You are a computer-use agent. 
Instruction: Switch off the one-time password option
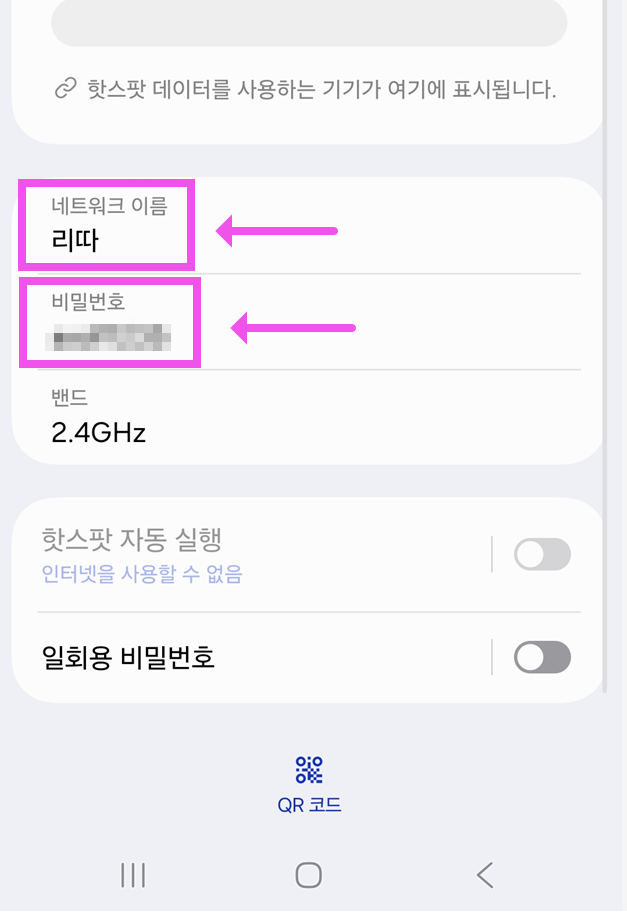point(543,657)
